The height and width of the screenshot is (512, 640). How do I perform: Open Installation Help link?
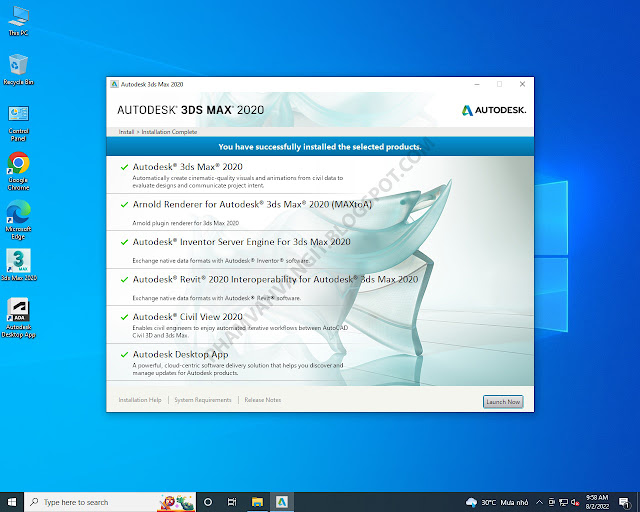pos(140,400)
